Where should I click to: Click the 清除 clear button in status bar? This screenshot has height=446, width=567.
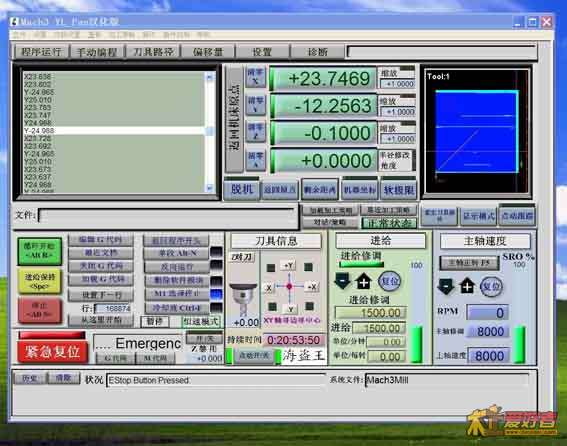tap(63, 378)
